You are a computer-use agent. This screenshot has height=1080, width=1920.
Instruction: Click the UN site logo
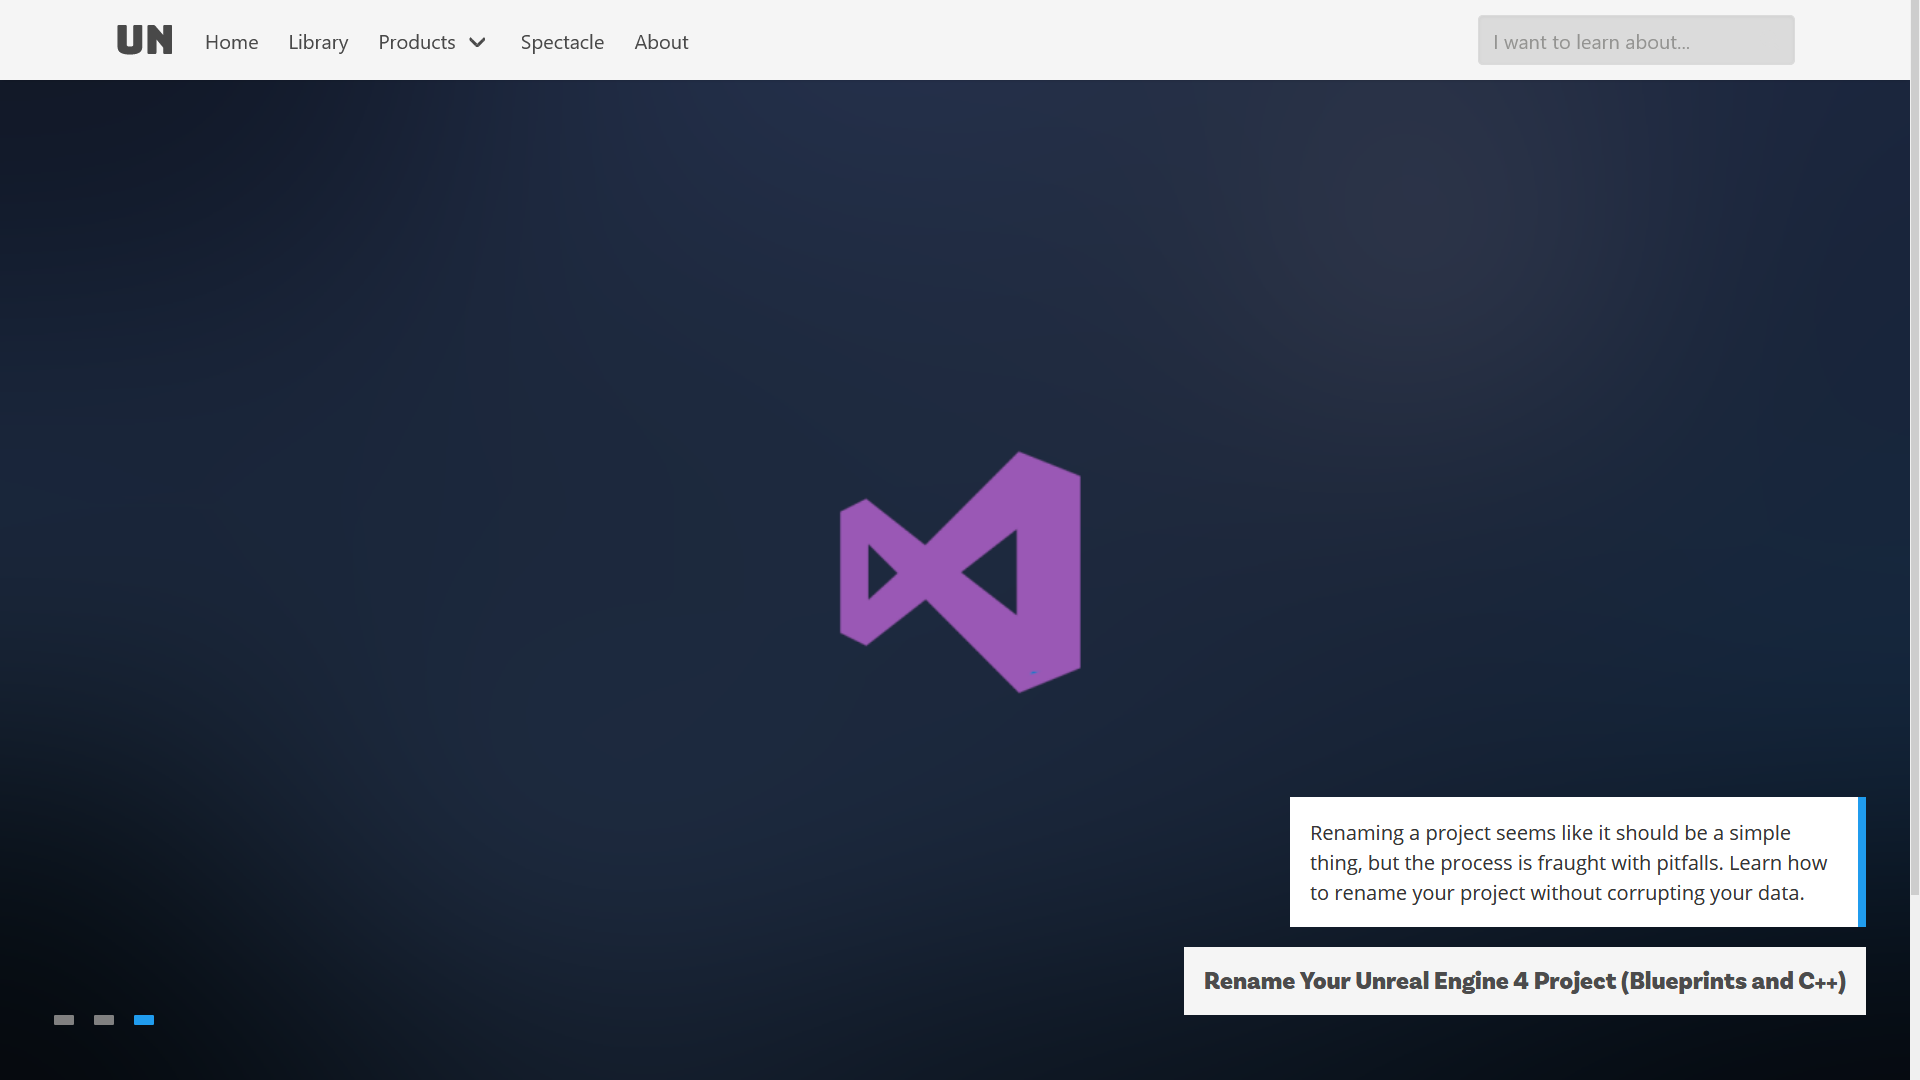145,40
